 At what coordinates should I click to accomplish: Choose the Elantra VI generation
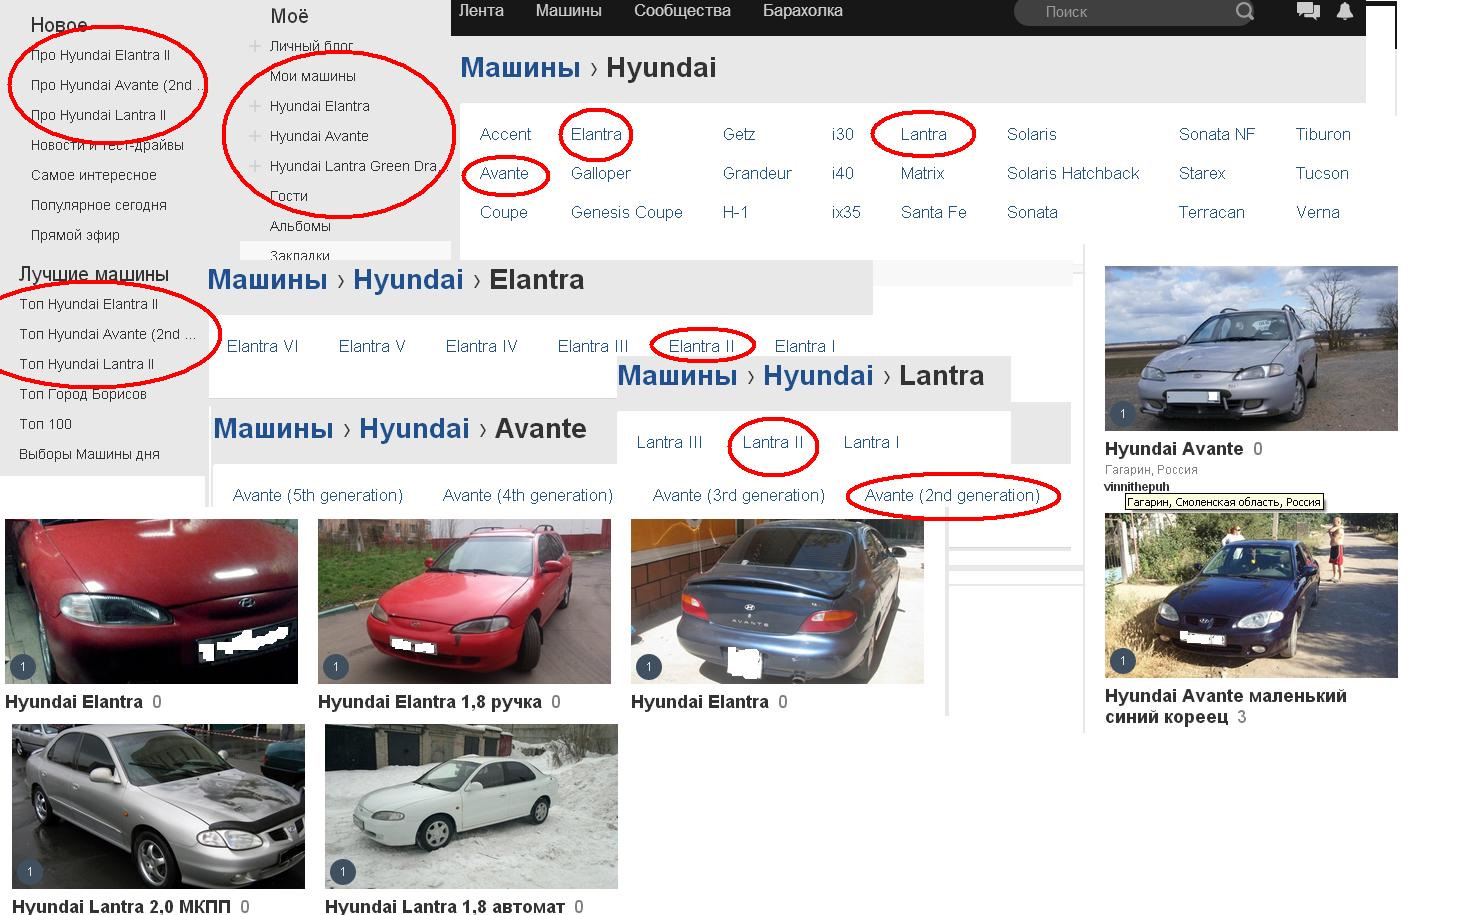click(262, 346)
